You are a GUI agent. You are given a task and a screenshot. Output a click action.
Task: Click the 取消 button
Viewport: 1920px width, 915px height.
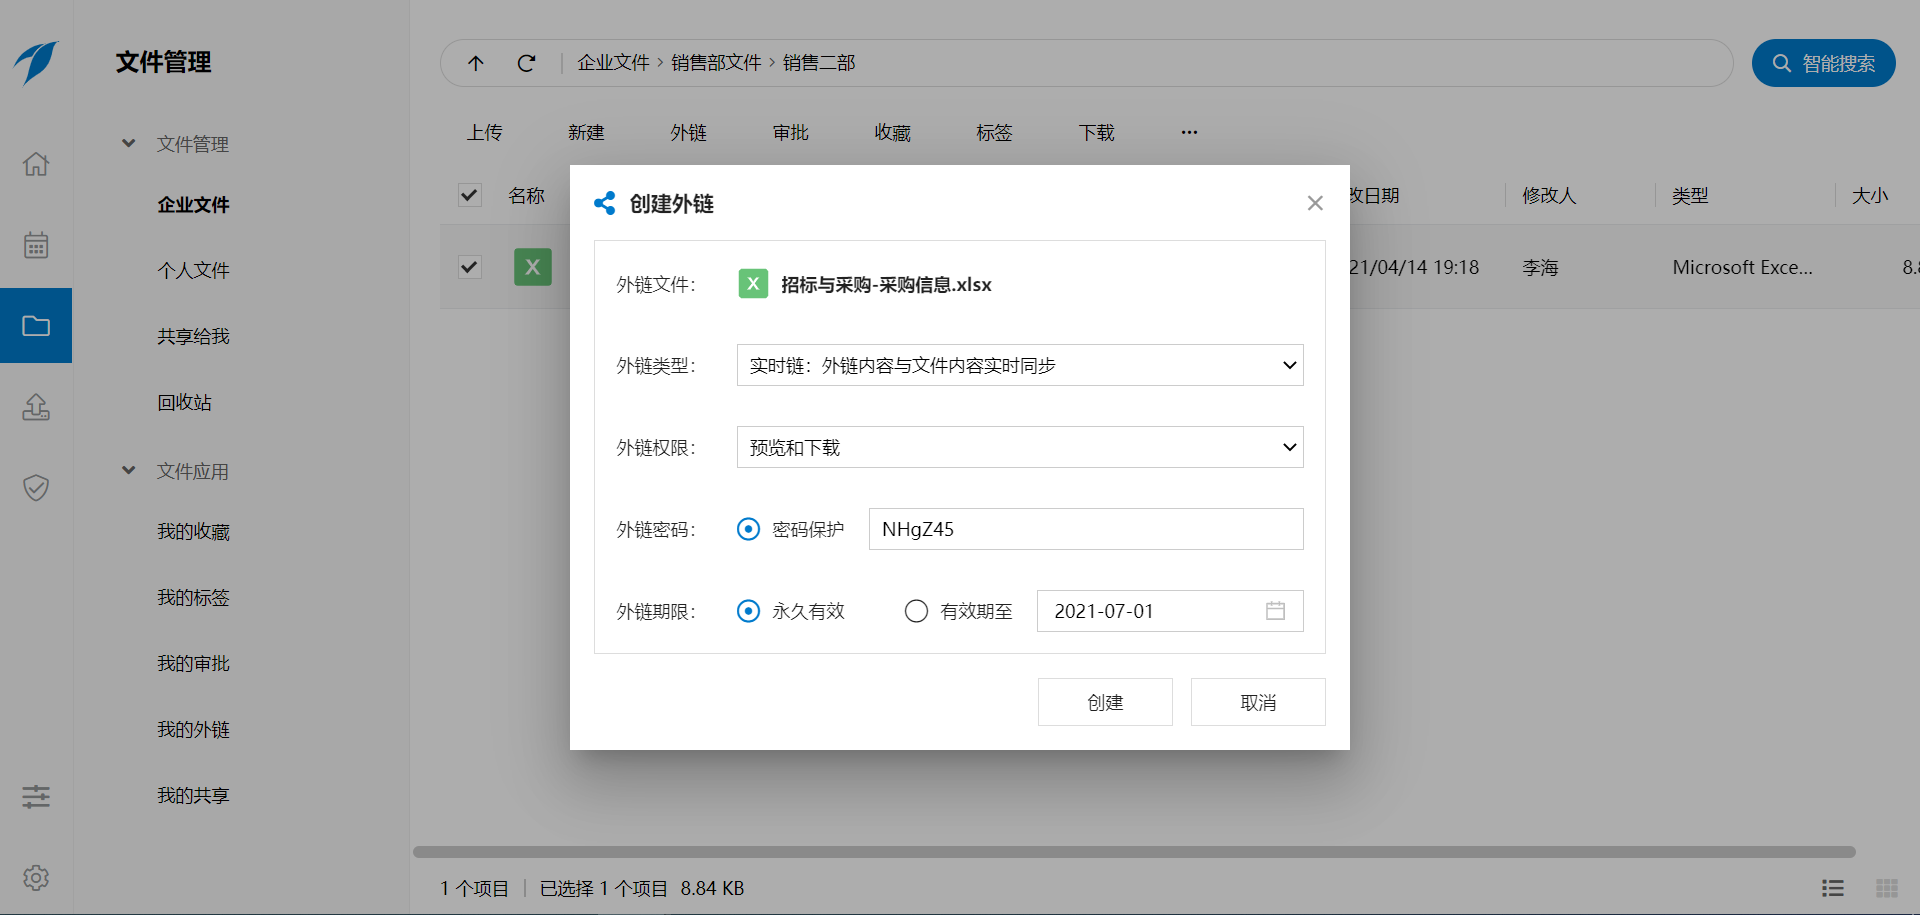click(1257, 702)
